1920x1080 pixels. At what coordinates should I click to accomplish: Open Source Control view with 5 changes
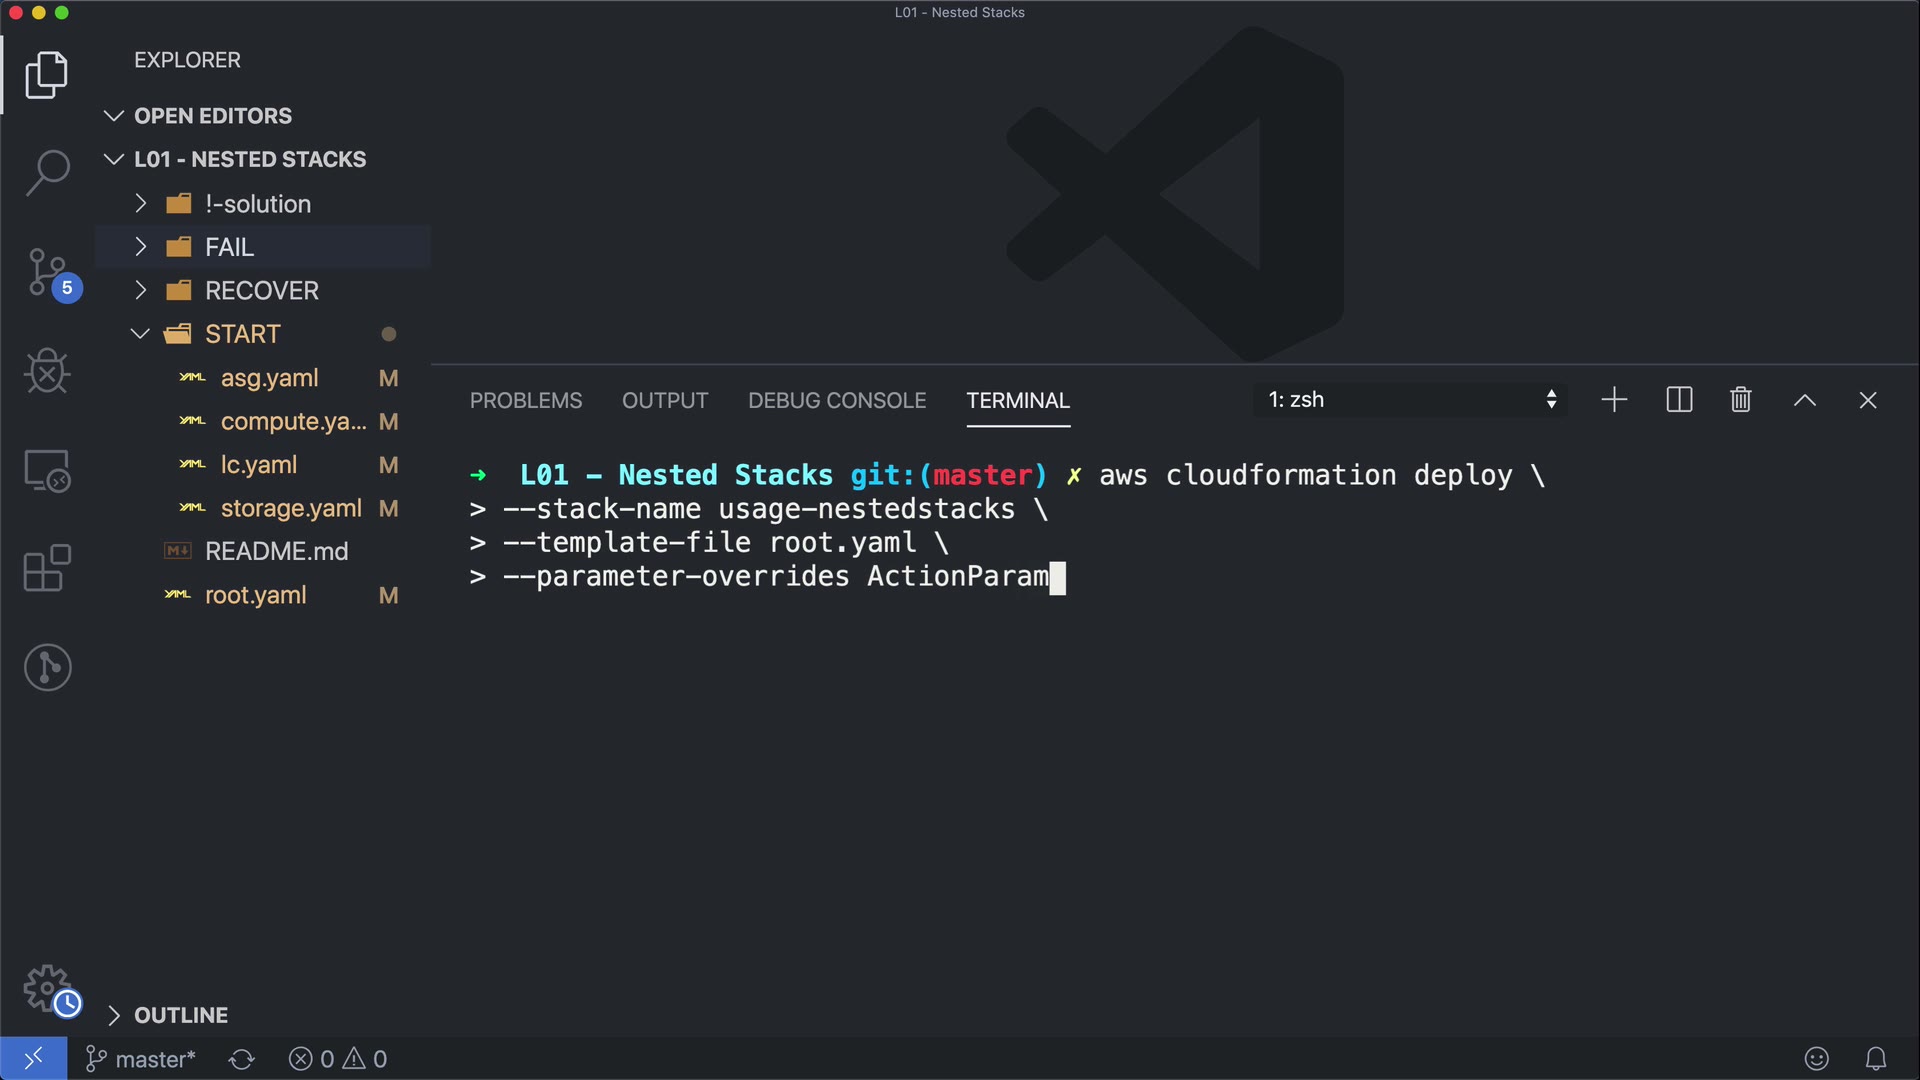click(x=47, y=272)
